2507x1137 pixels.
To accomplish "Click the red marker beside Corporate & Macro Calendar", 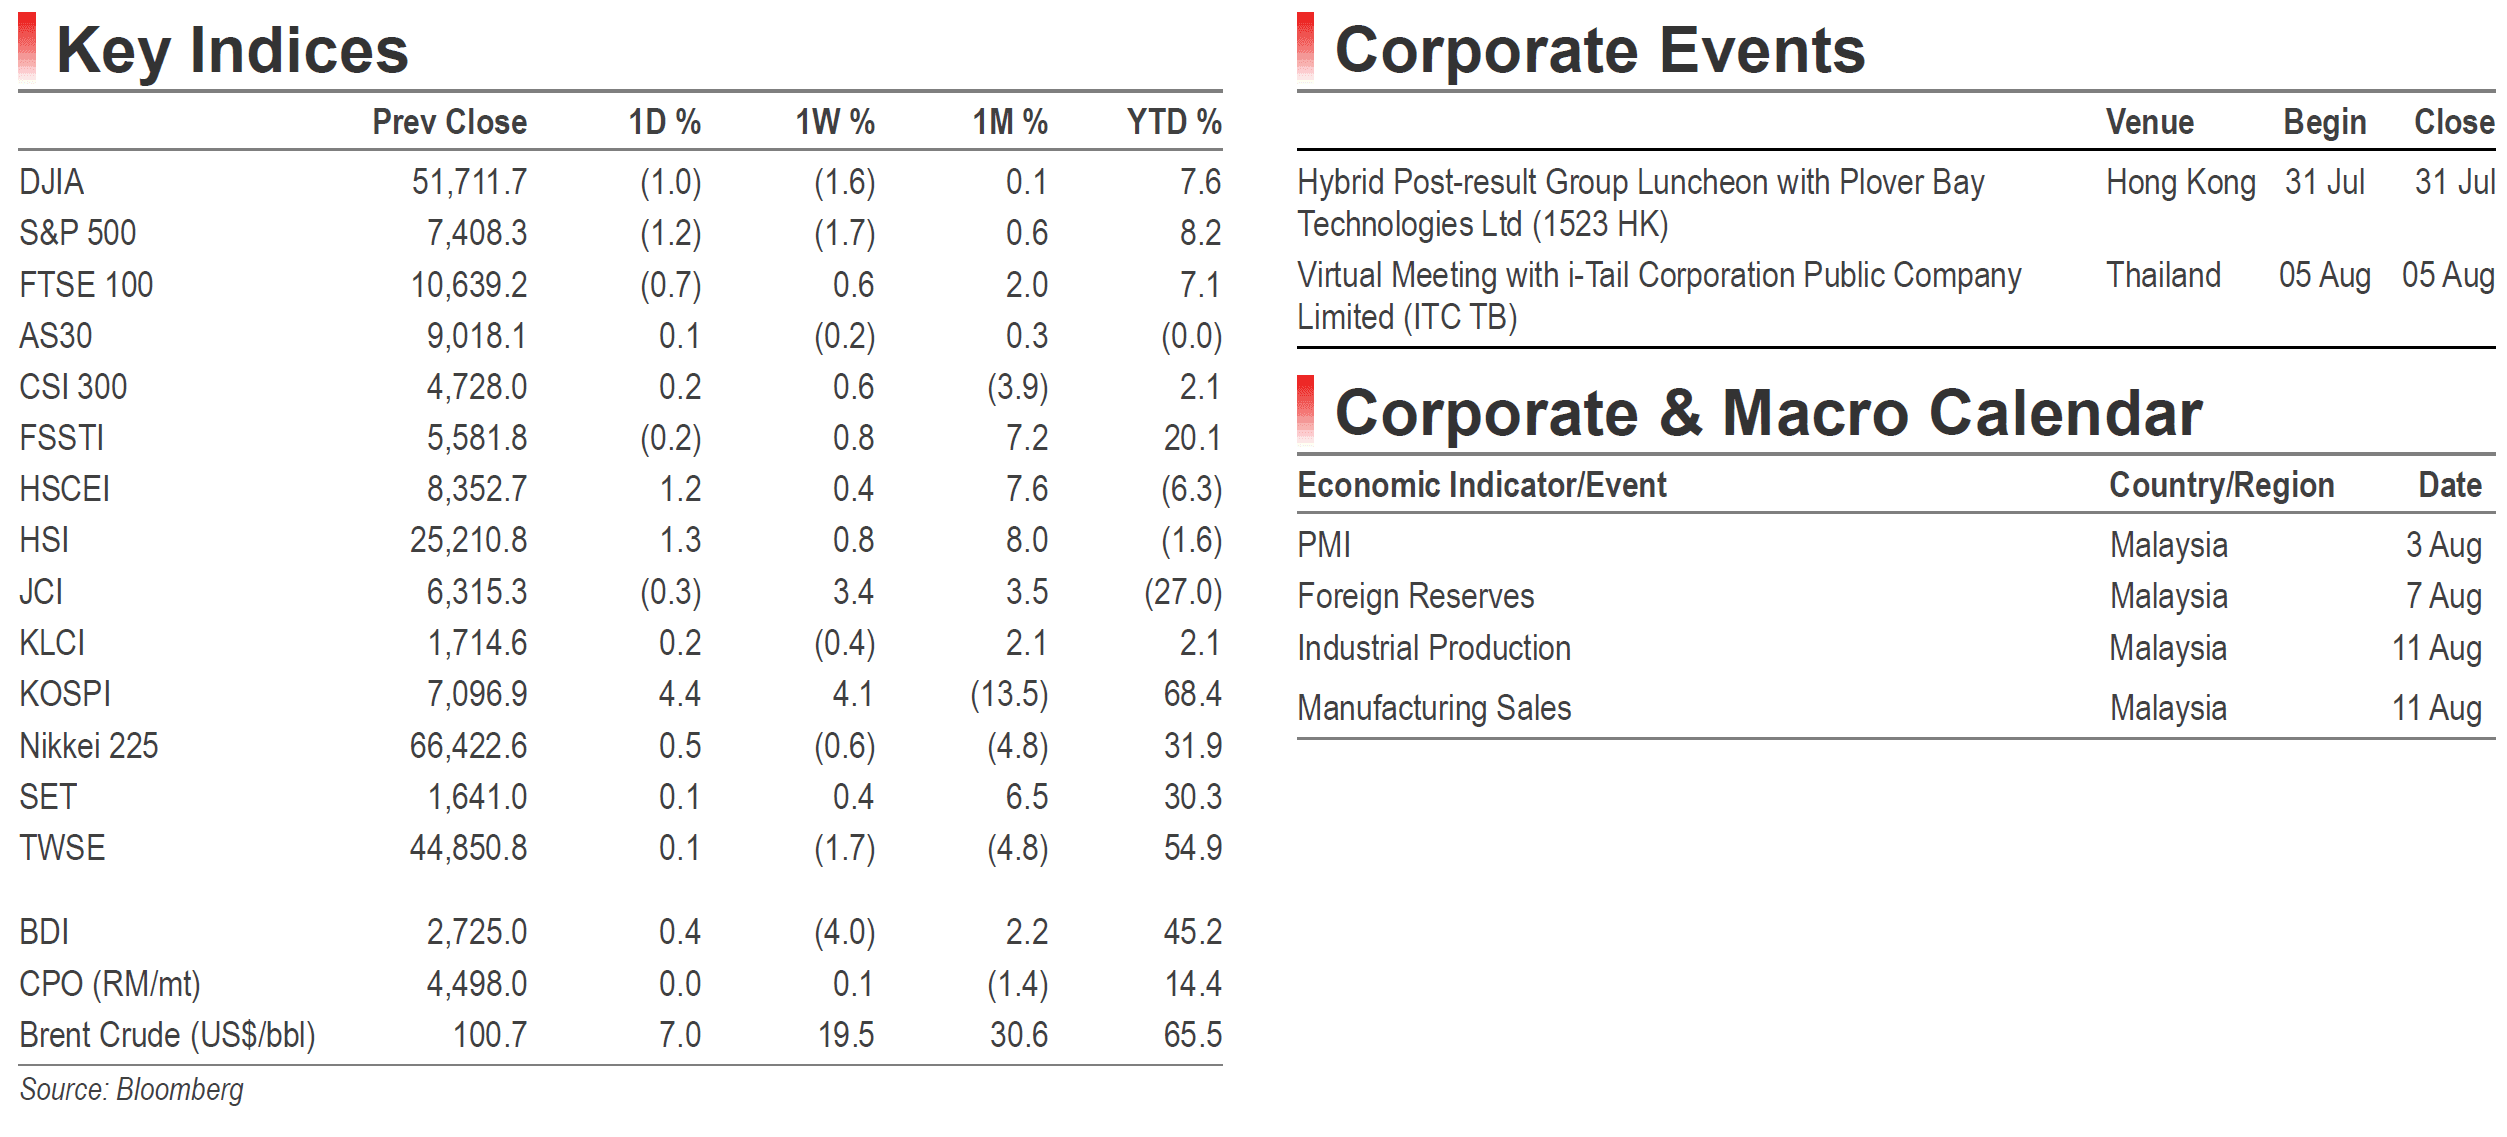I will 1306,410.
